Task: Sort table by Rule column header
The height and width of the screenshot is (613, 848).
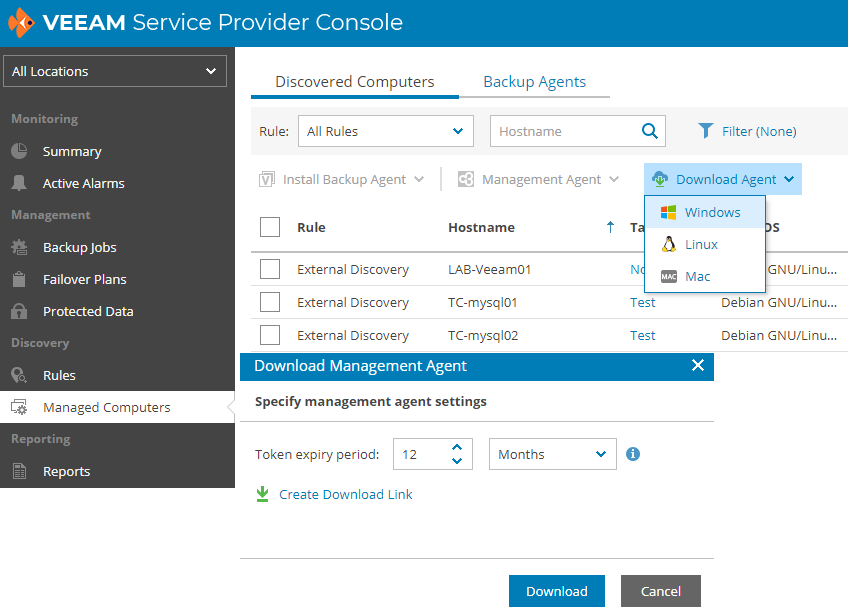Action: (311, 227)
